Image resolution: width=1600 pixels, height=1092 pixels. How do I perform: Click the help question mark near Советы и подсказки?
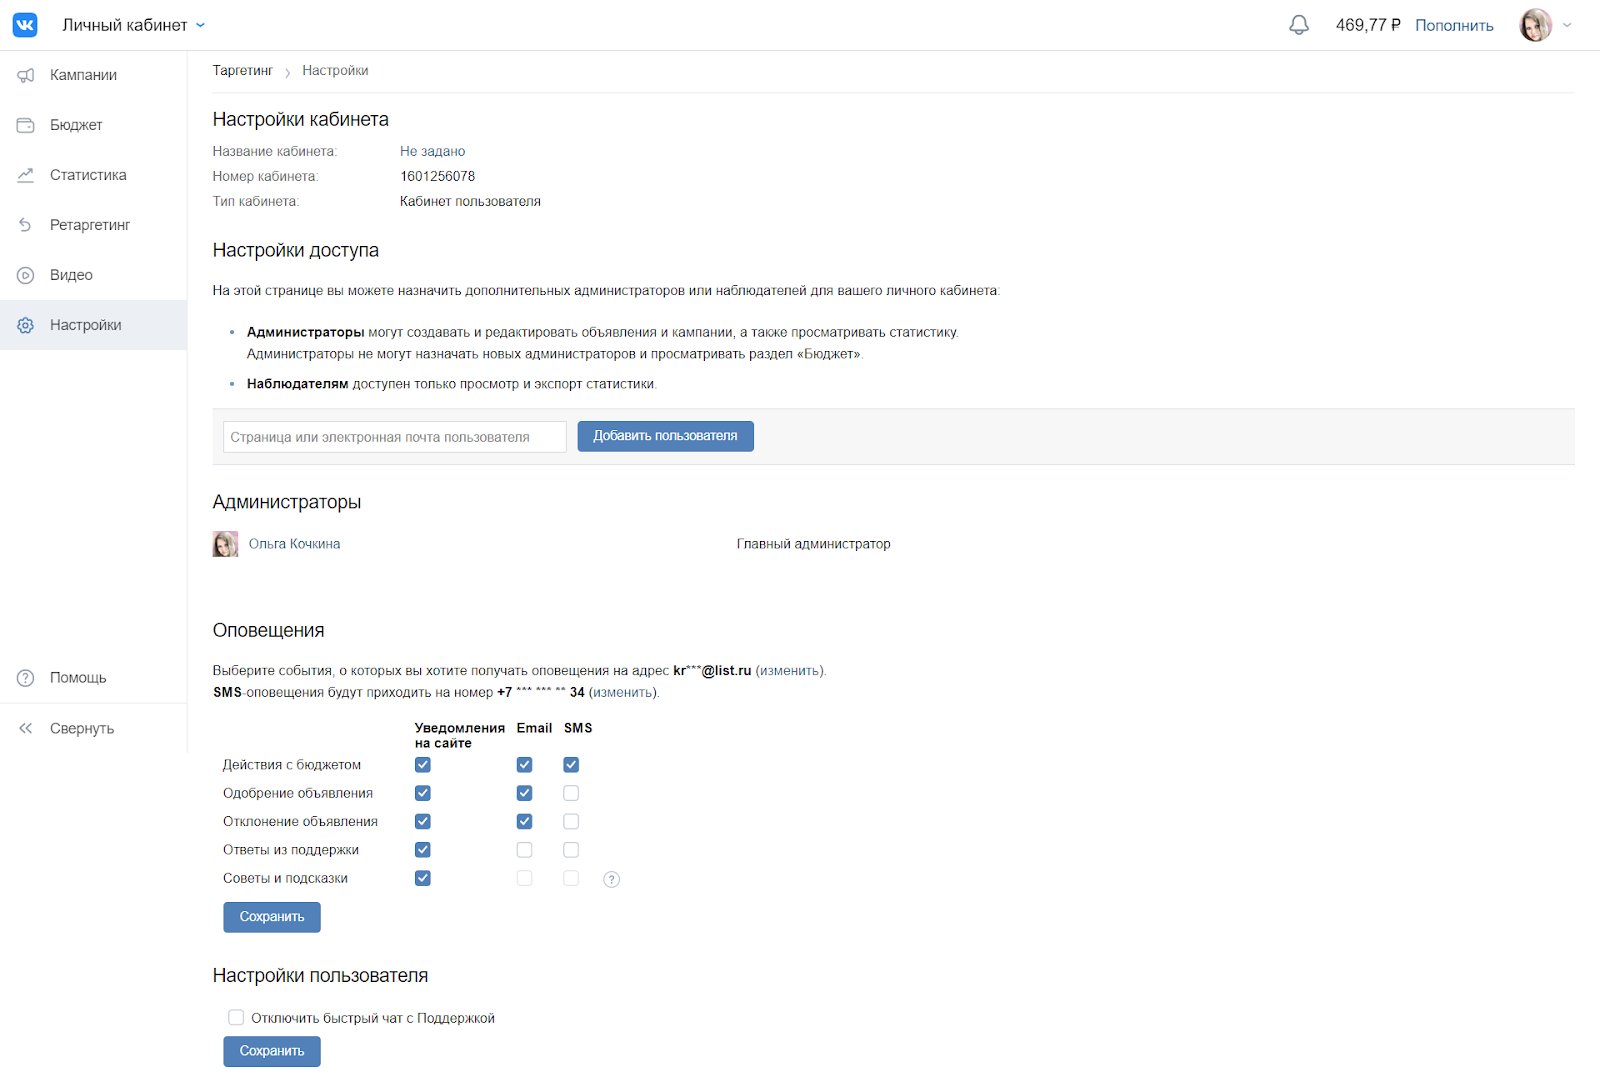pos(611,879)
